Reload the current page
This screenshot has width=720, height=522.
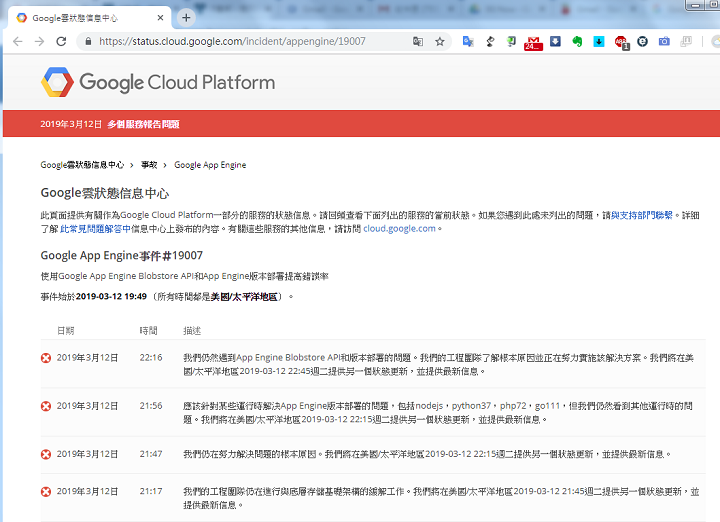pos(61,42)
